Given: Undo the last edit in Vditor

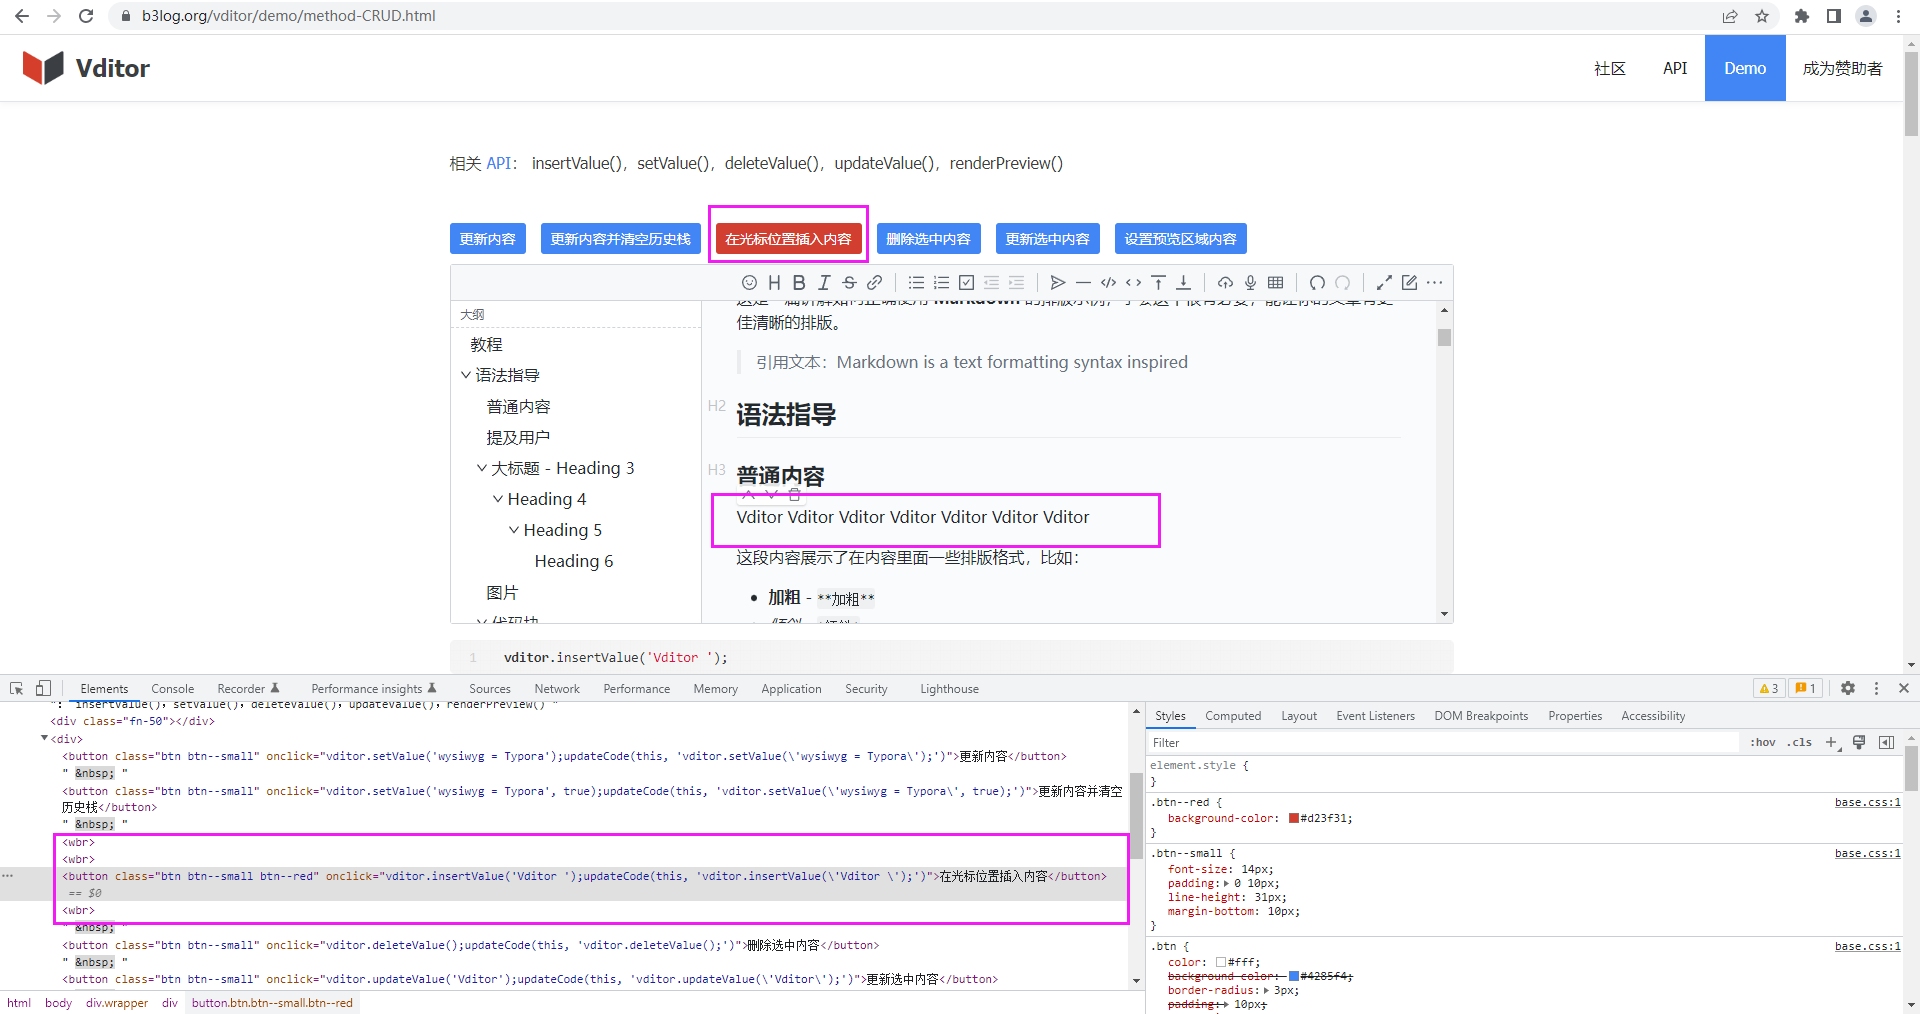Looking at the screenshot, I should point(1317,283).
